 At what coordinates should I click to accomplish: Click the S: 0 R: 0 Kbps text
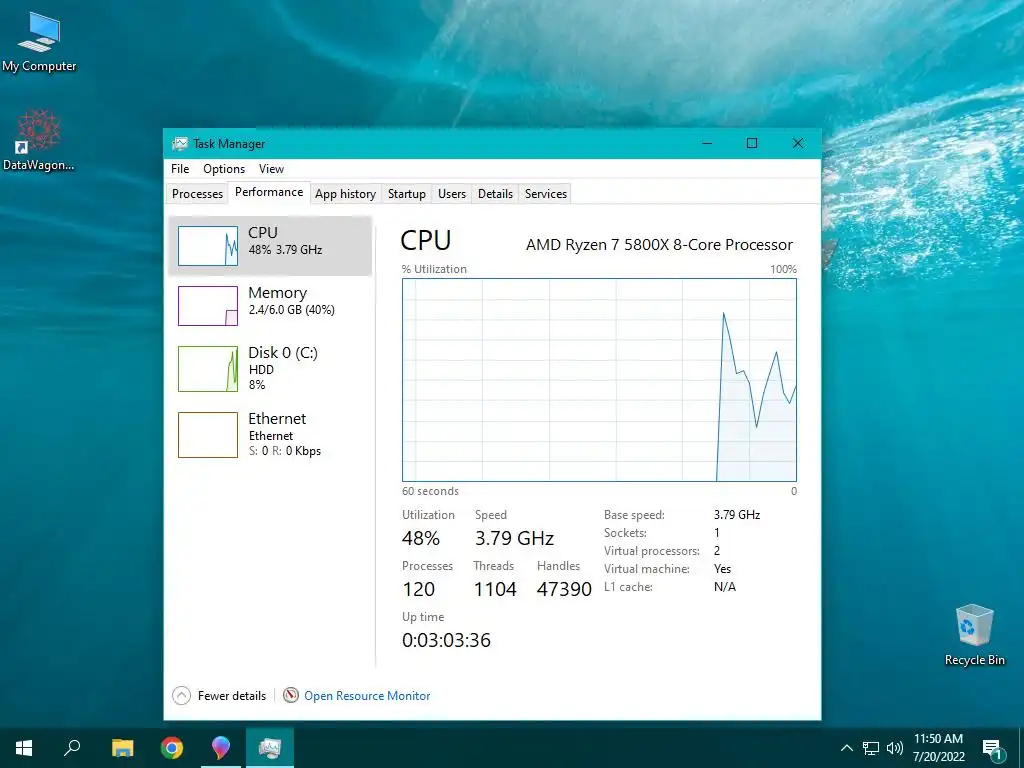(x=285, y=451)
